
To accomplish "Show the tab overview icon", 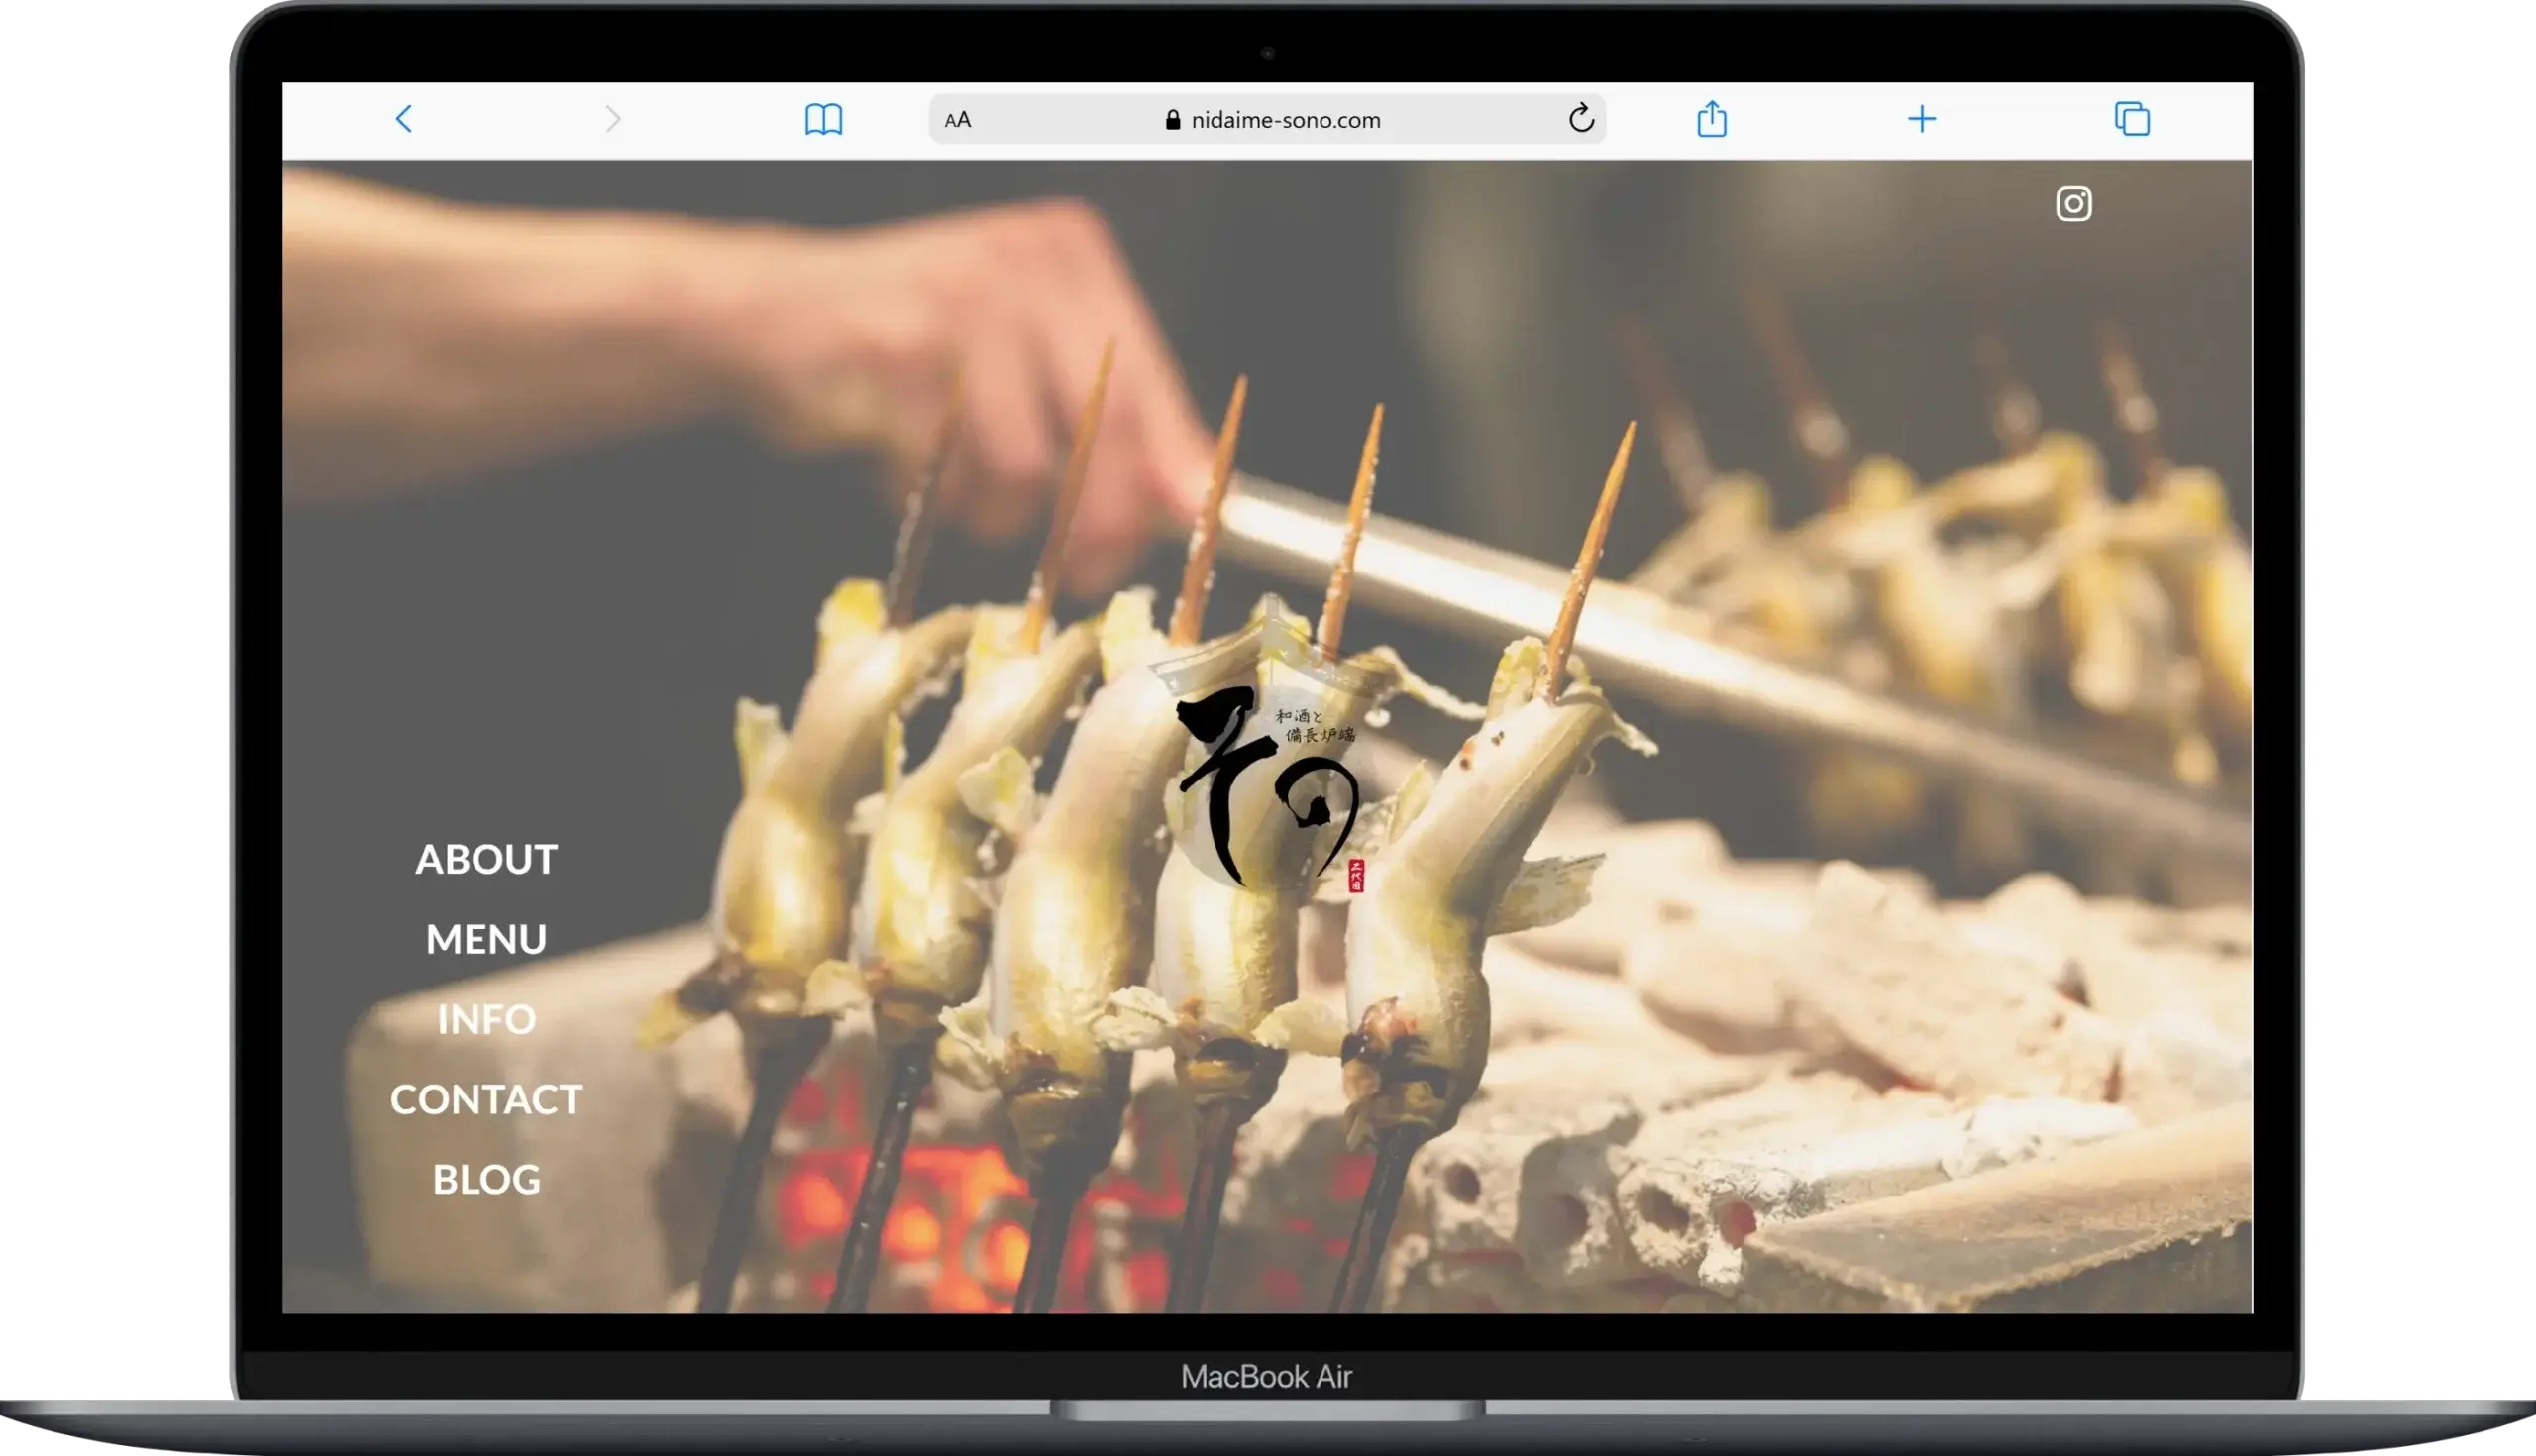I will coord(2131,119).
